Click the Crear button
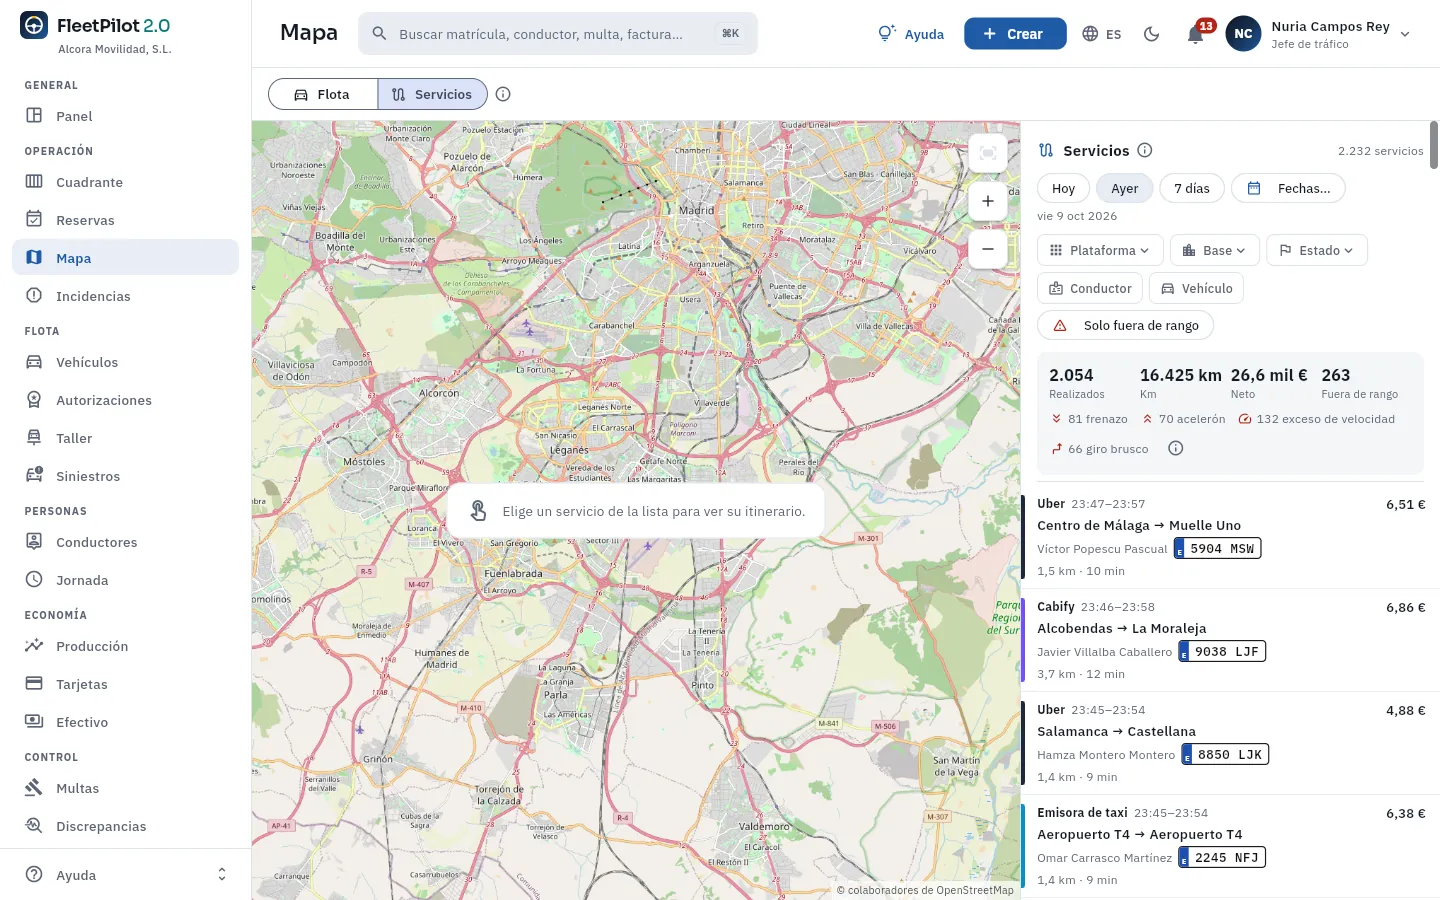 pyautogui.click(x=1015, y=34)
